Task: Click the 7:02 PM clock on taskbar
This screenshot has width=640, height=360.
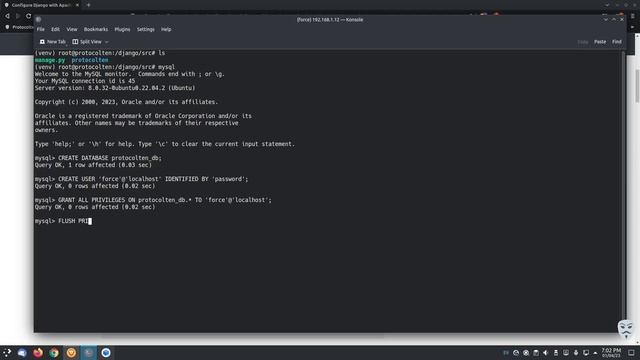Action: [611, 353]
